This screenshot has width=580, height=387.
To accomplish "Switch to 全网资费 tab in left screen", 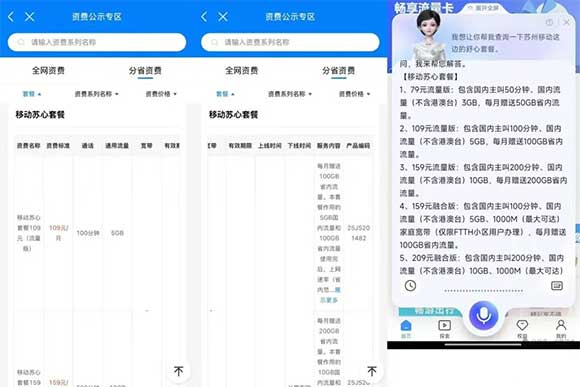I will [x=48, y=70].
